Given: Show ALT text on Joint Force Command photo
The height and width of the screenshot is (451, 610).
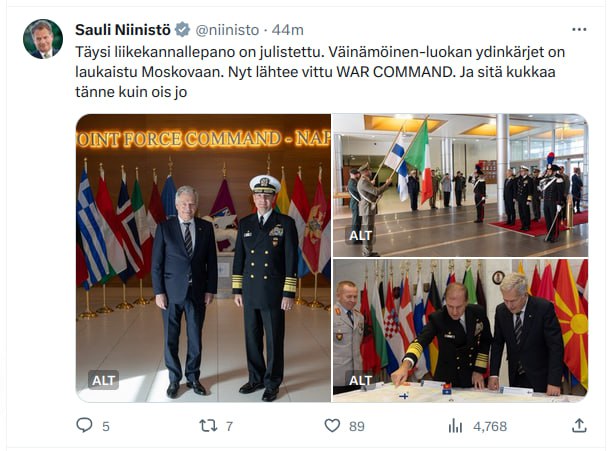Looking at the screenshot, I should tap(103, 380).
